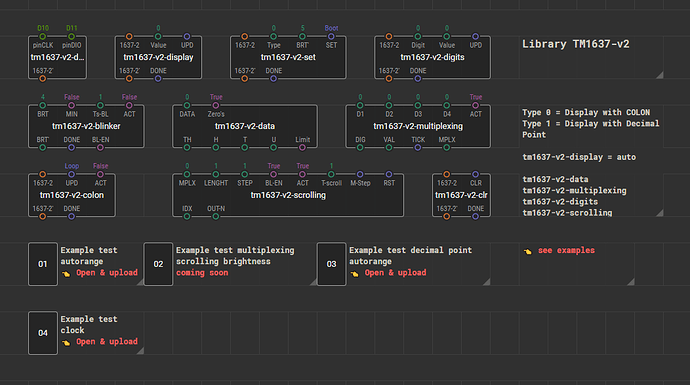This screenshot has width=690, height=385.
Task: Click the SET pulse pin on tm1637-v2-set
Action: pos(331,37)
